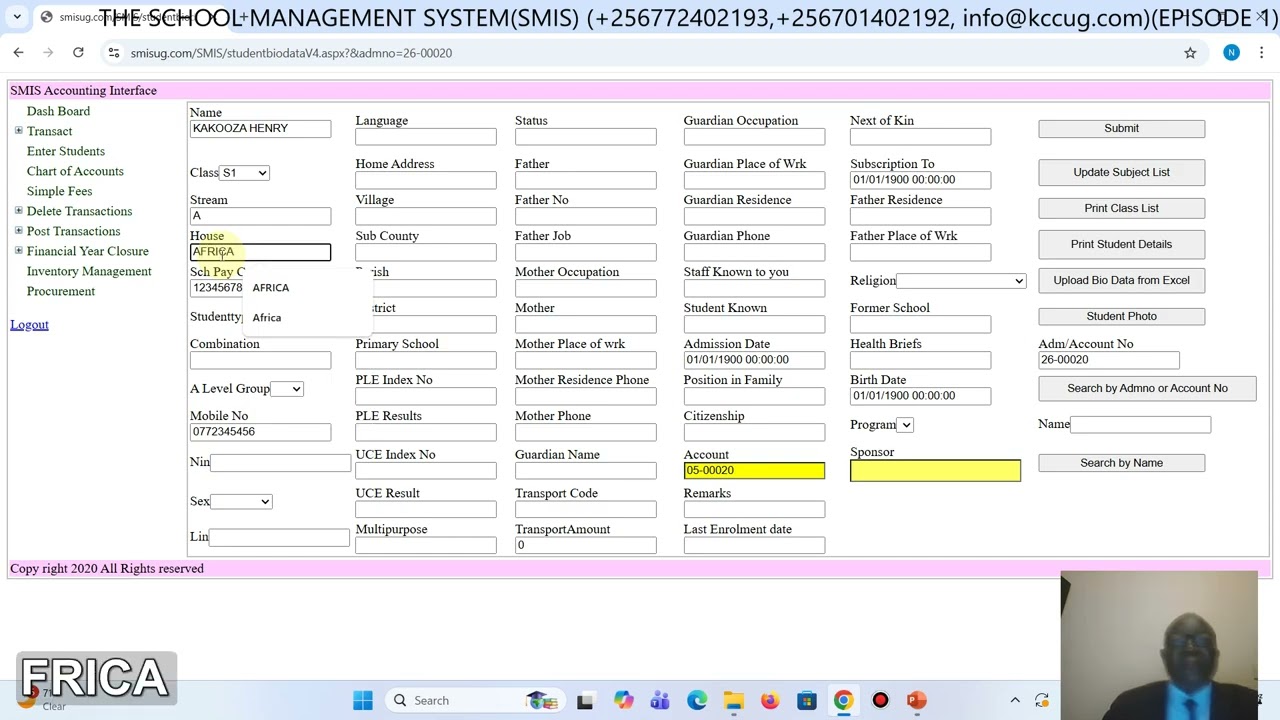The width and height of the screenshot is (1280, 720).
Task: Launch Copilot from the taskbar
Action: (623, 700)
